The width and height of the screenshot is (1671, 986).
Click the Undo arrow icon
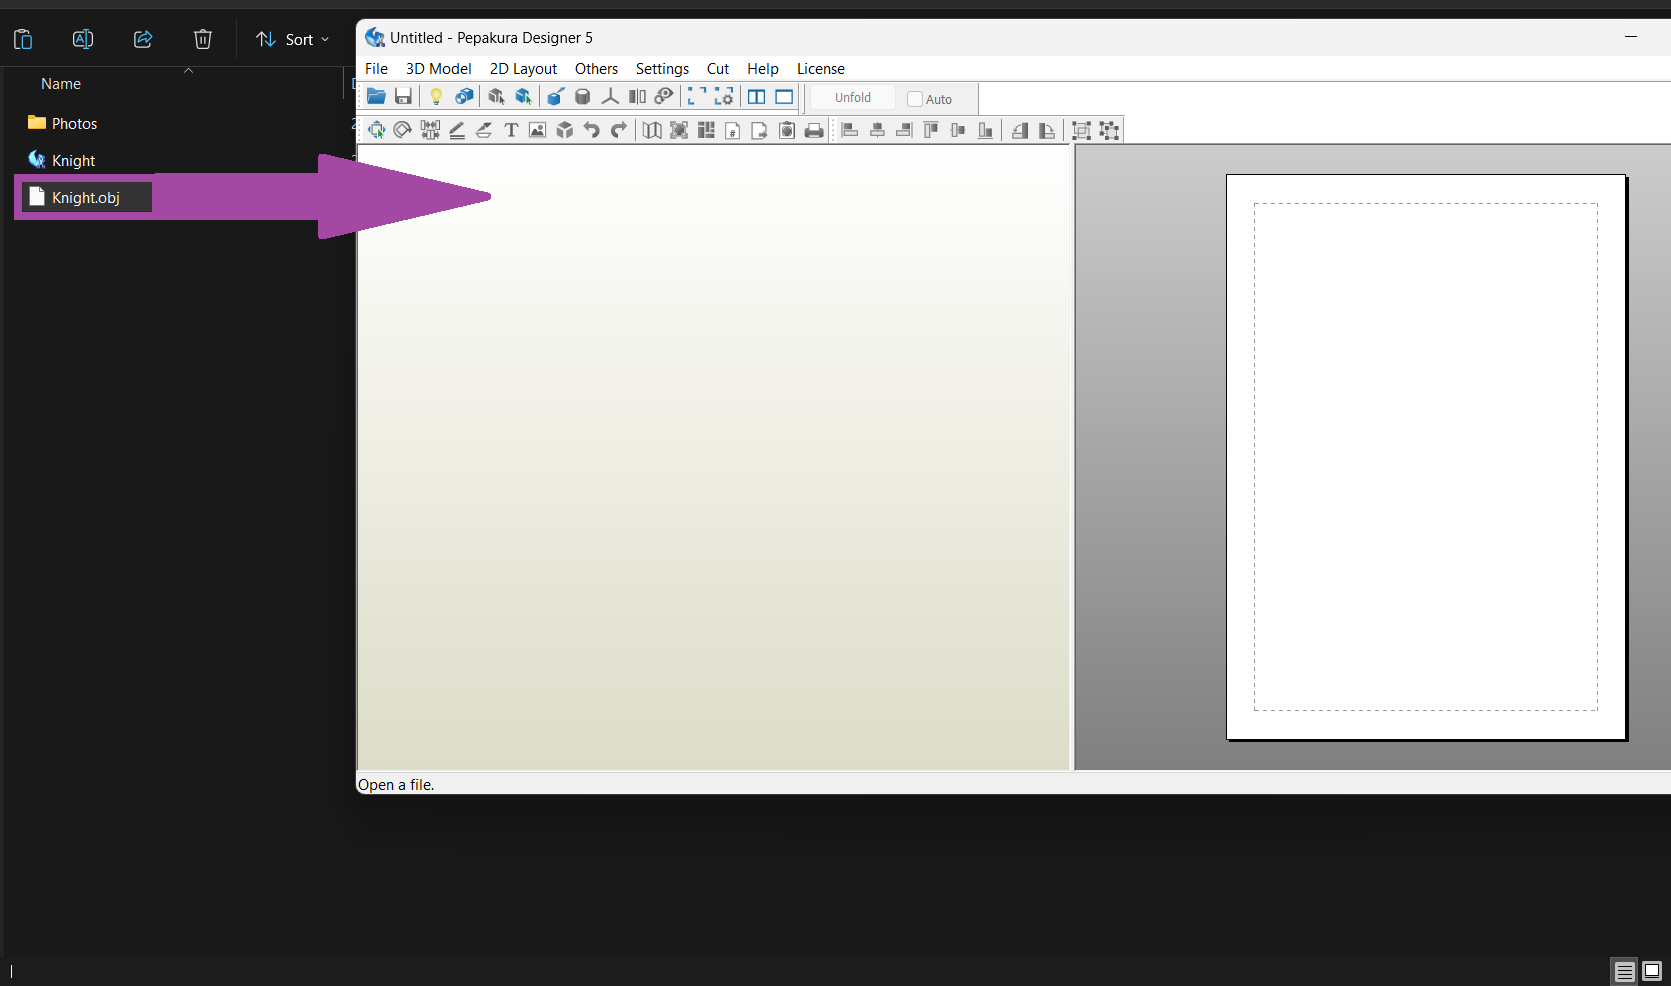click(x=592, y=130)
